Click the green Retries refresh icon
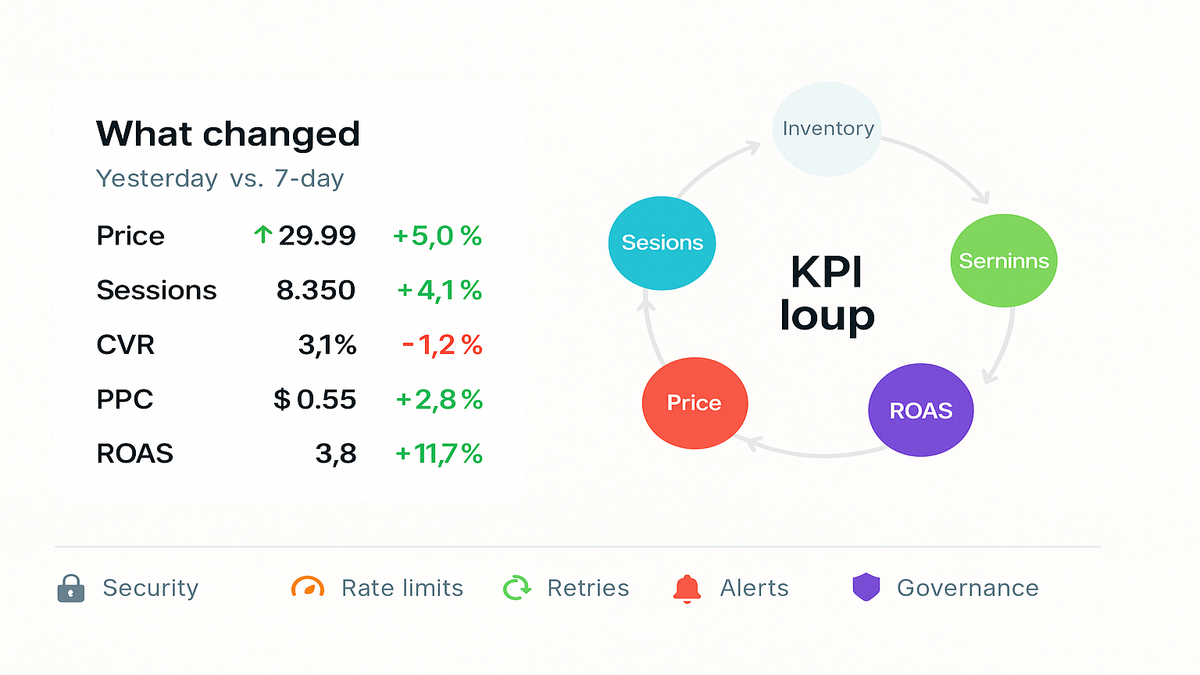Screen dimensions: 1200x675 (517, 588)
